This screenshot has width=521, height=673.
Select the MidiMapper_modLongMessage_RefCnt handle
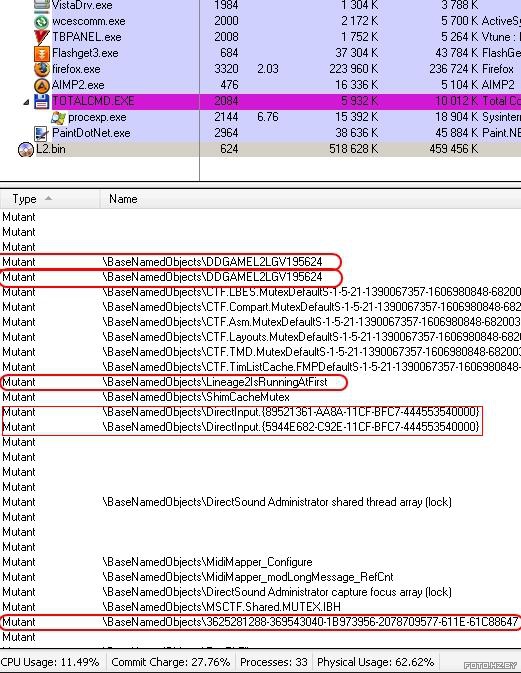[248, 577]
